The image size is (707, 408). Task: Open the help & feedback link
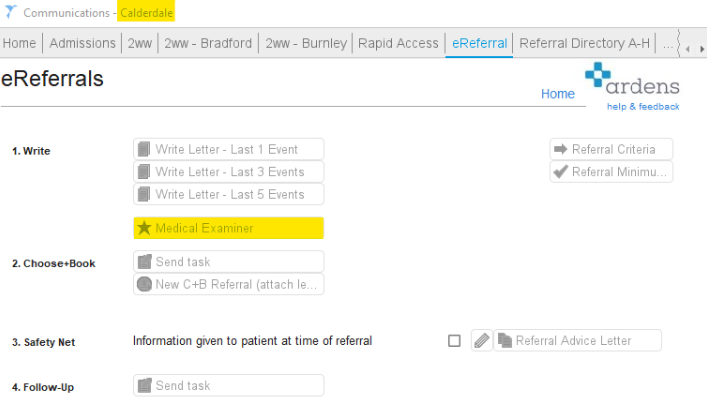tap(643, 107)
